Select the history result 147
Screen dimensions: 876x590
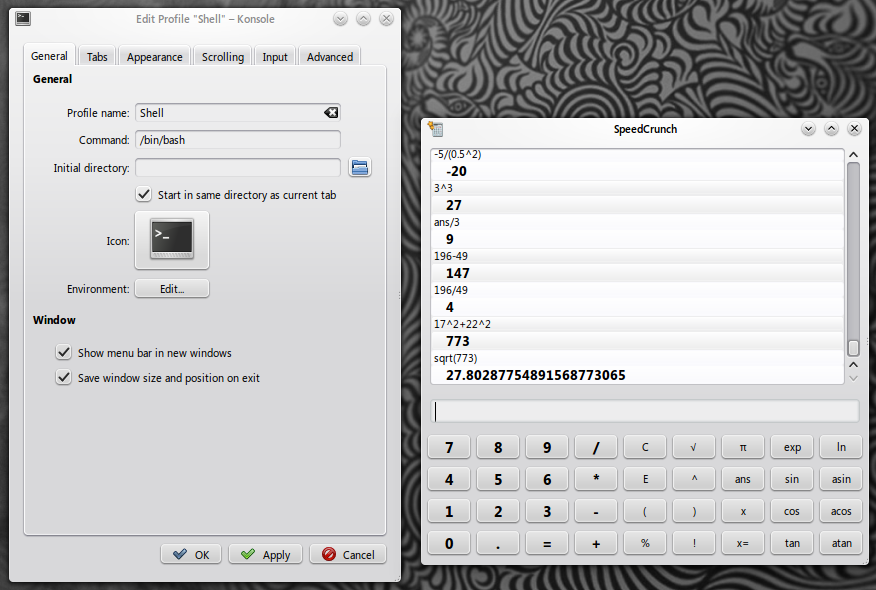[x=458, y=273]
